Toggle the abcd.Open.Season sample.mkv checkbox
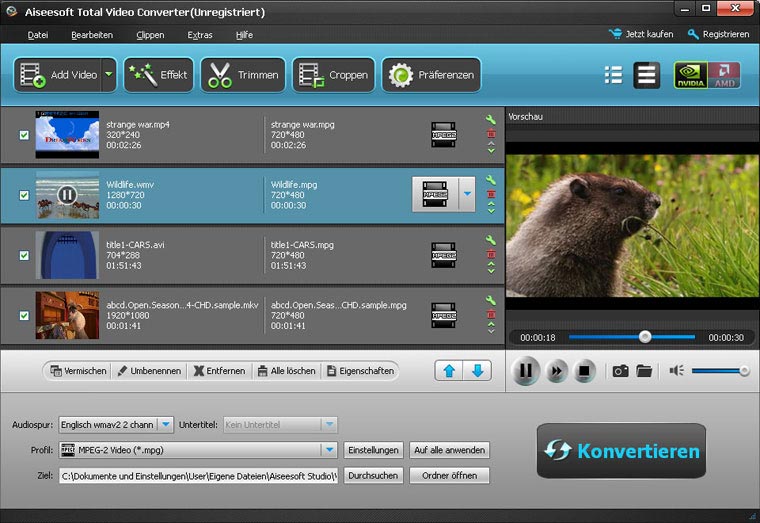Viewport: 760px width, 523px height. (24, 315)
